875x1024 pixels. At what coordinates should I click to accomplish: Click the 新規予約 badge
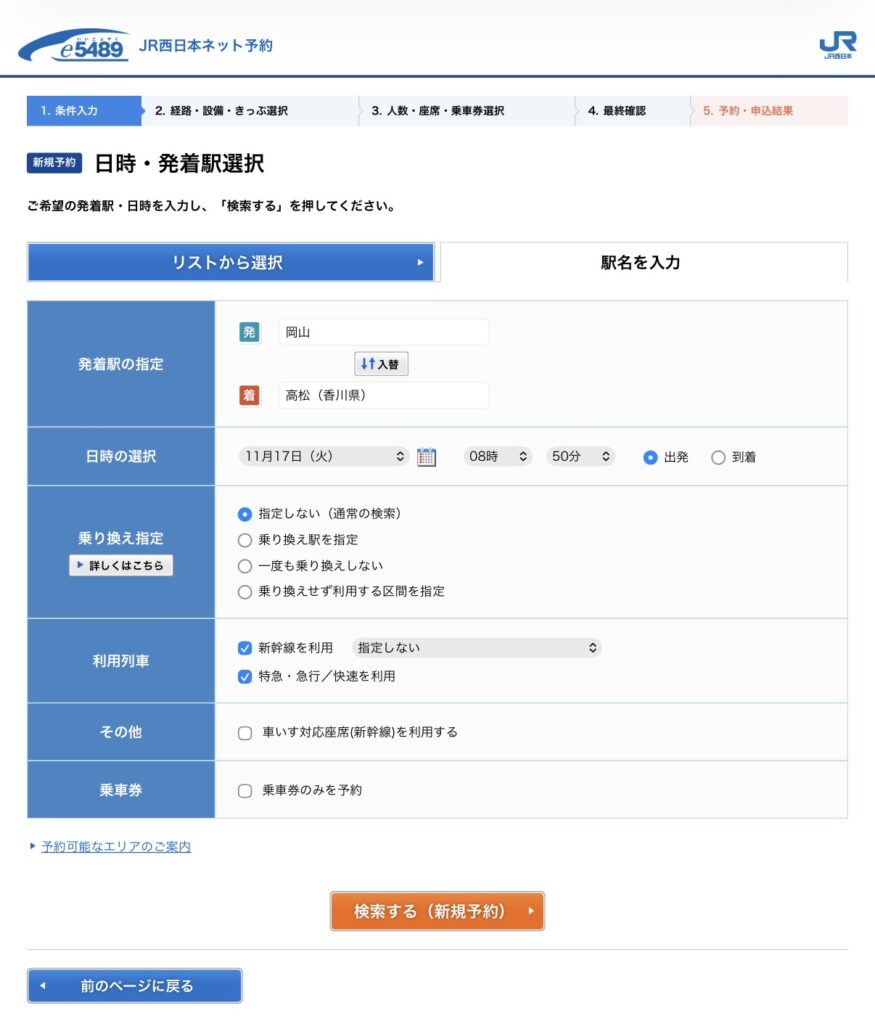click(x=54, y=163)
